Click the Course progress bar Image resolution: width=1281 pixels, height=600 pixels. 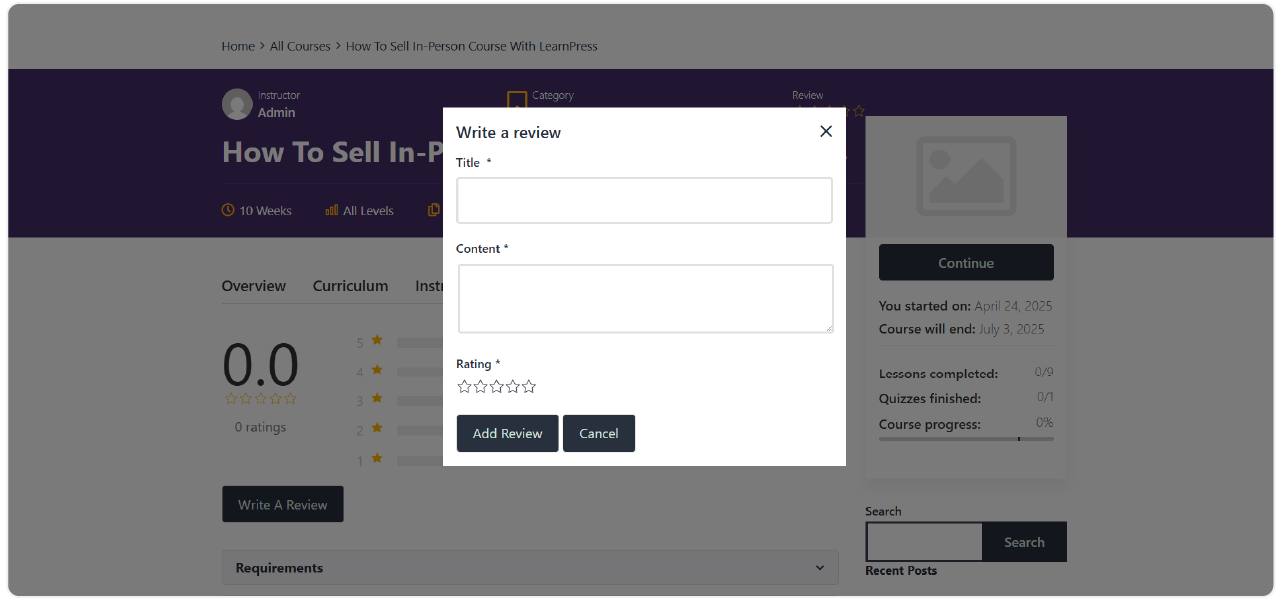[x=965, y=438]
